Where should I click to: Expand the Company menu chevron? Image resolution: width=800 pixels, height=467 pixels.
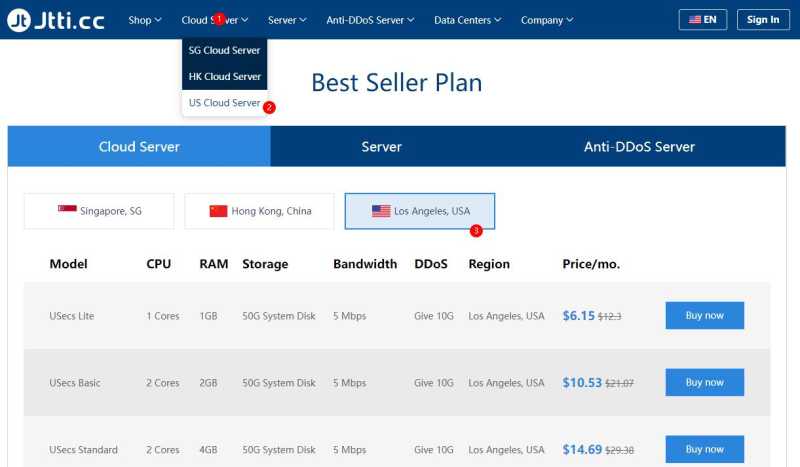[x=570, y=20]
